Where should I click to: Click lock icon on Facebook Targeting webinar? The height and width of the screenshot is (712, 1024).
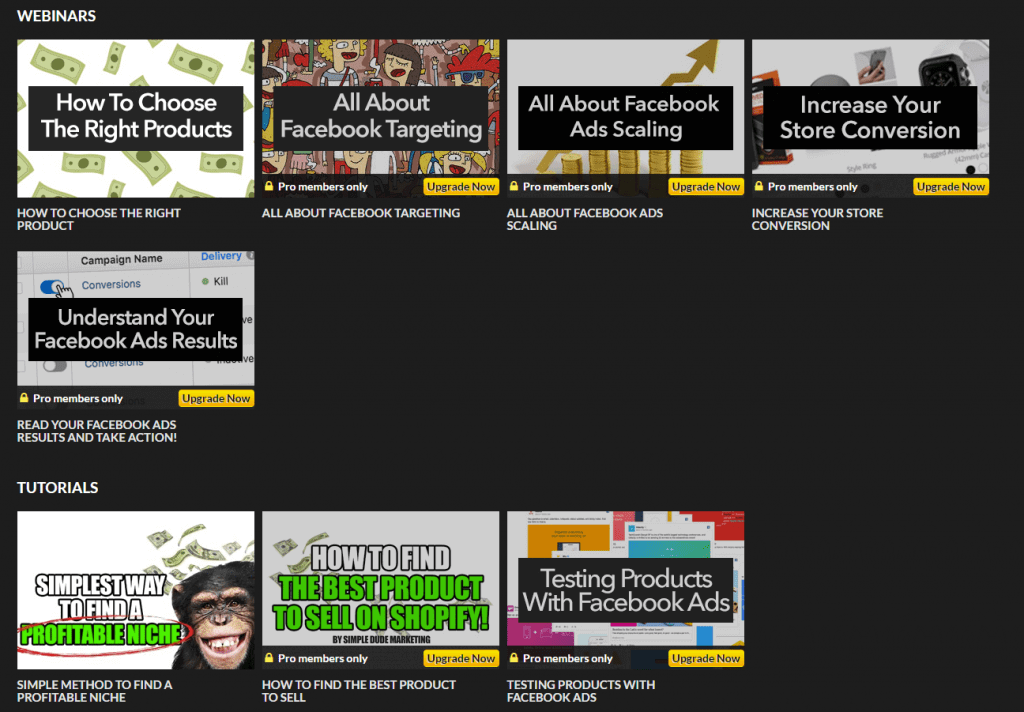click(x=268, y=186)
